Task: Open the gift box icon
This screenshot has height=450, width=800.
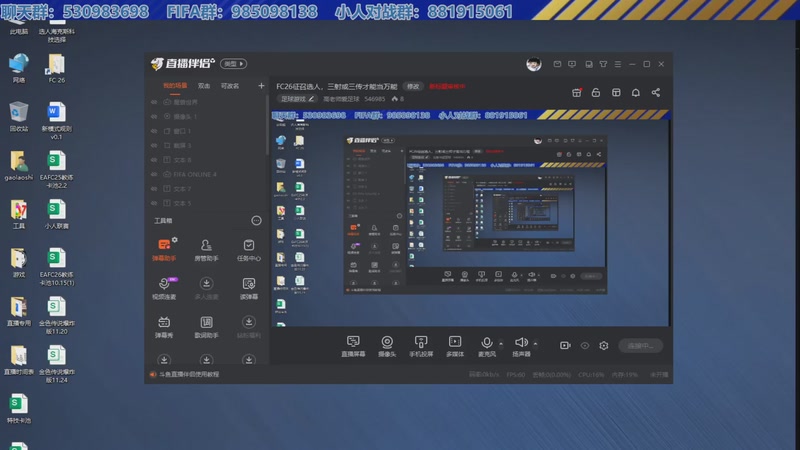Action: point(577,92)
